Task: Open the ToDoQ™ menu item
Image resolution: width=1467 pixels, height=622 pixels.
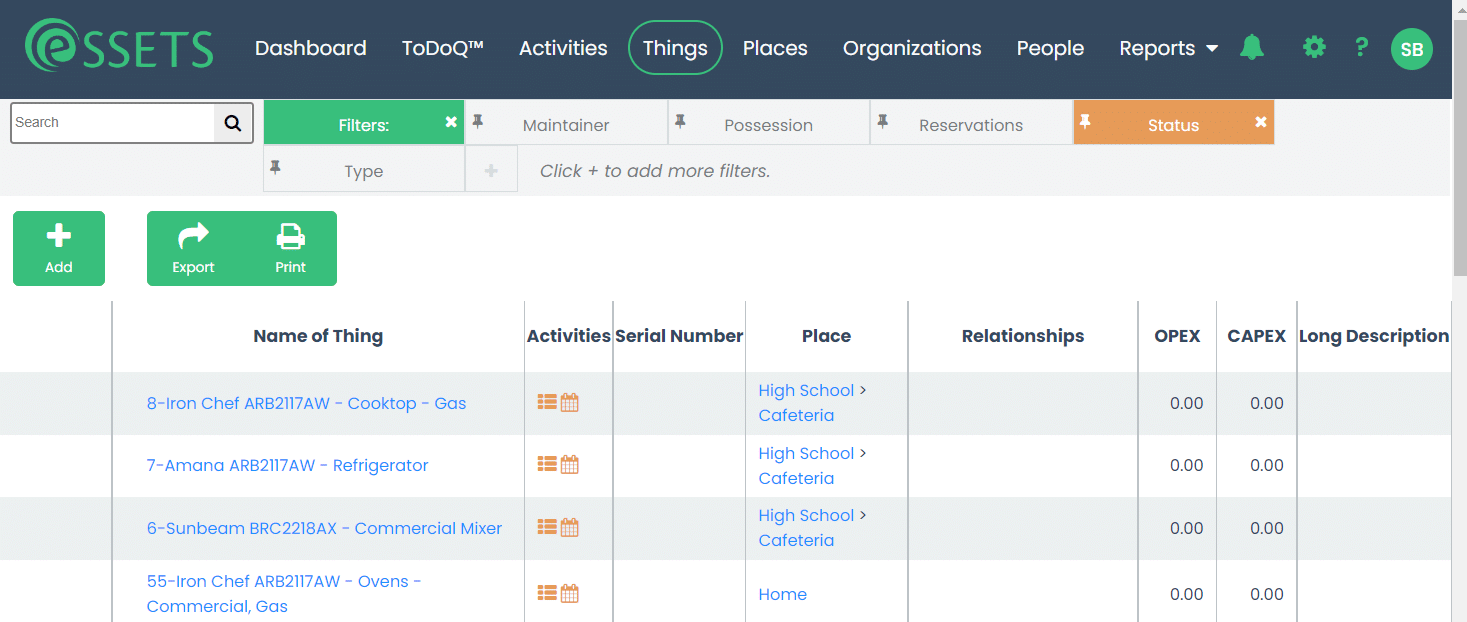Action: click(x=443, y=48)
